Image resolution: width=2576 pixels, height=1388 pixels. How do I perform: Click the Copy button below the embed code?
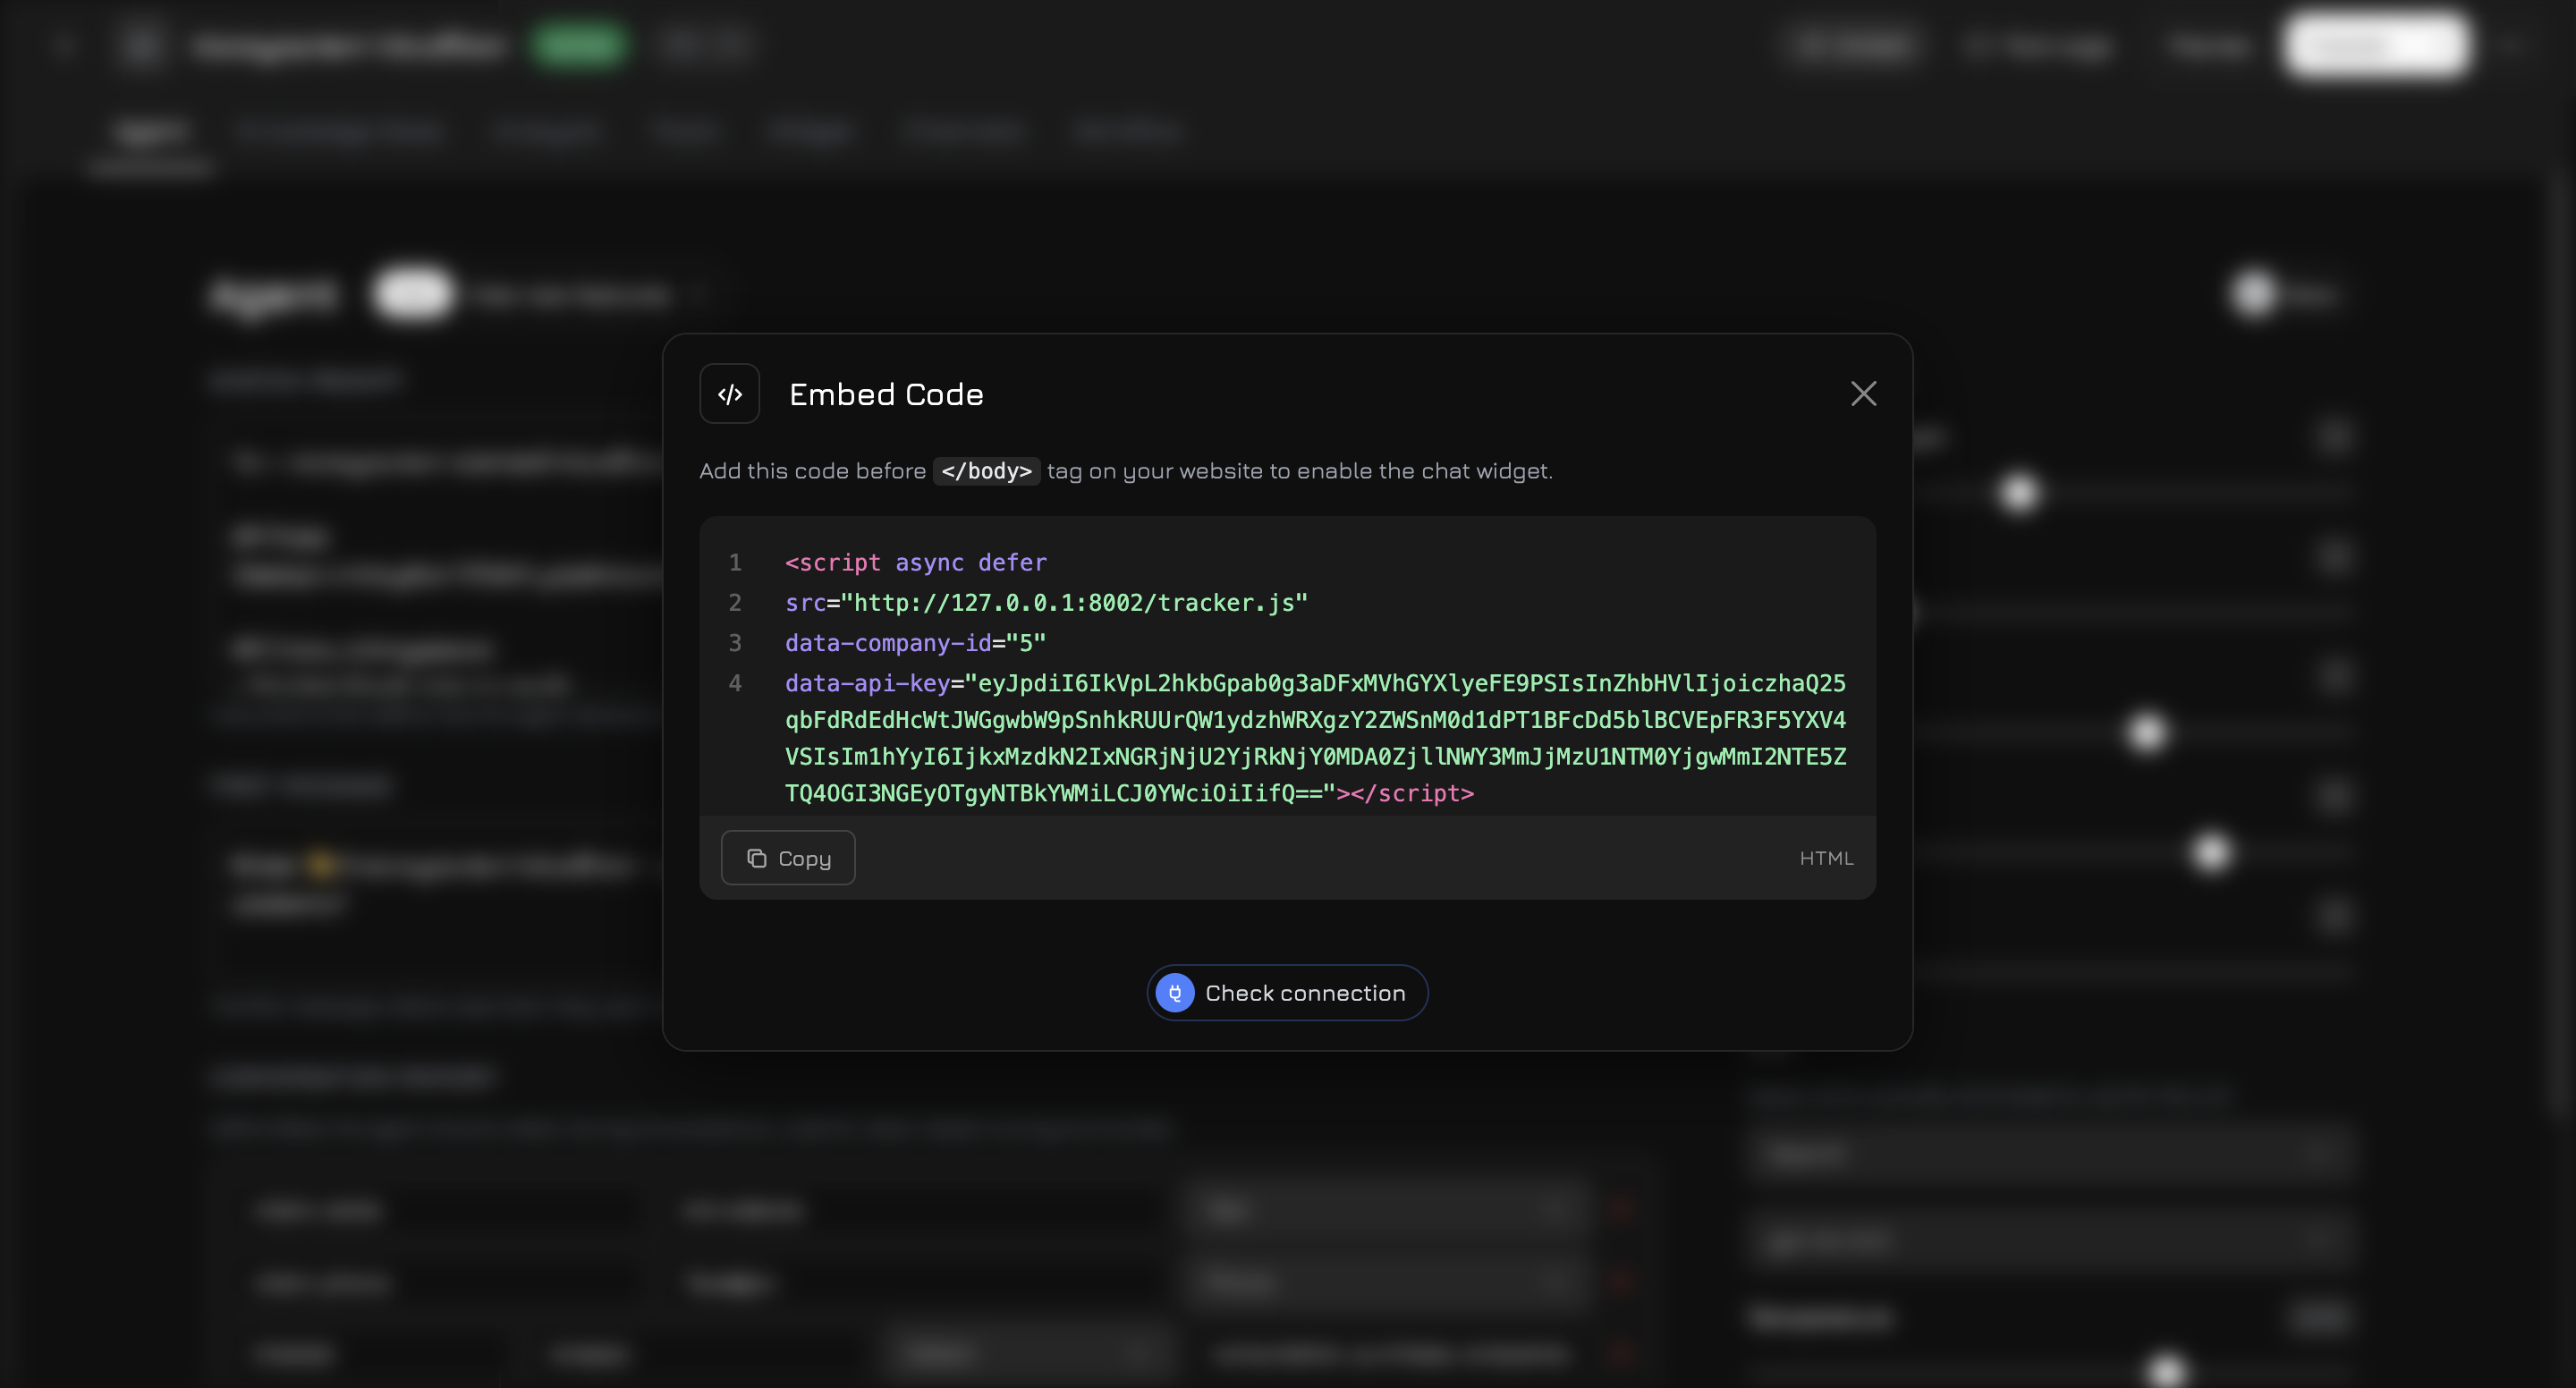pyautogui.click(x=788, y=857)
